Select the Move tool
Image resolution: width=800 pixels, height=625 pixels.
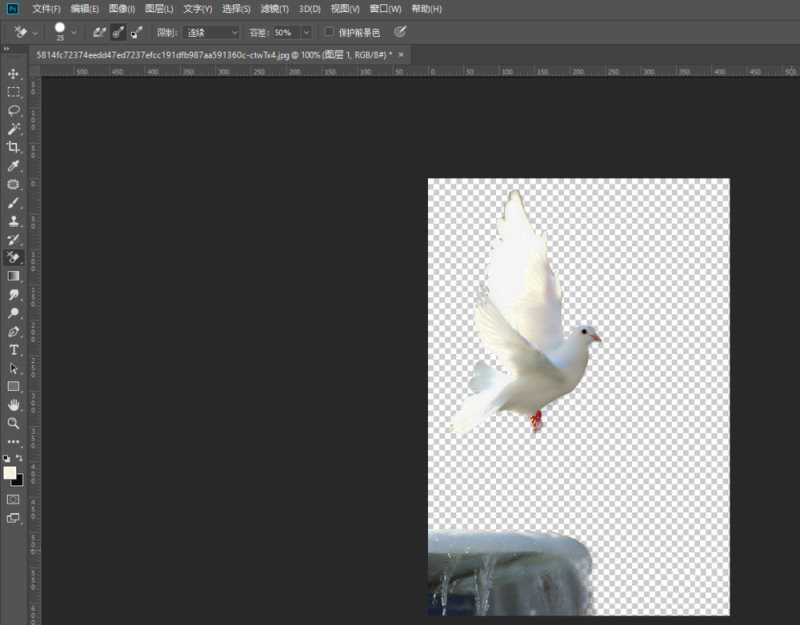point(14,74)
